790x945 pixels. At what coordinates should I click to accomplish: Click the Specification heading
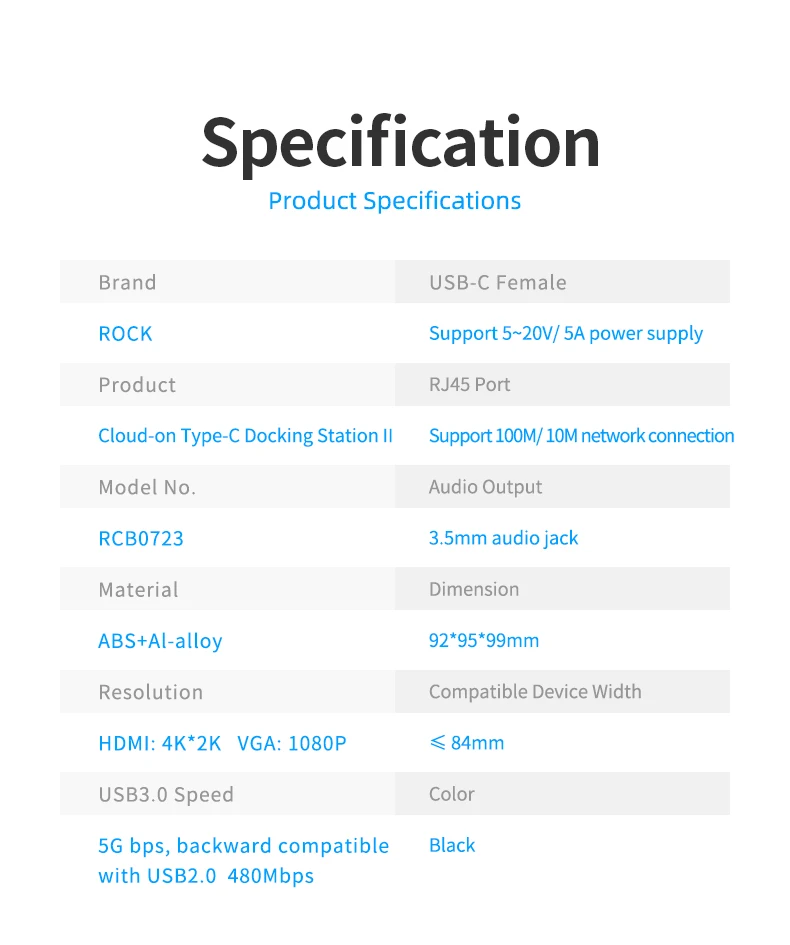pos(401,143)
